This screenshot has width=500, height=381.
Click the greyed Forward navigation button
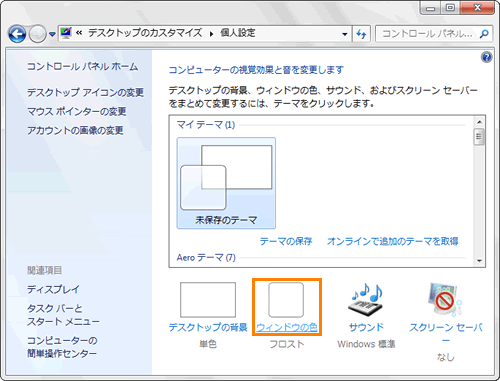point(37,34)
